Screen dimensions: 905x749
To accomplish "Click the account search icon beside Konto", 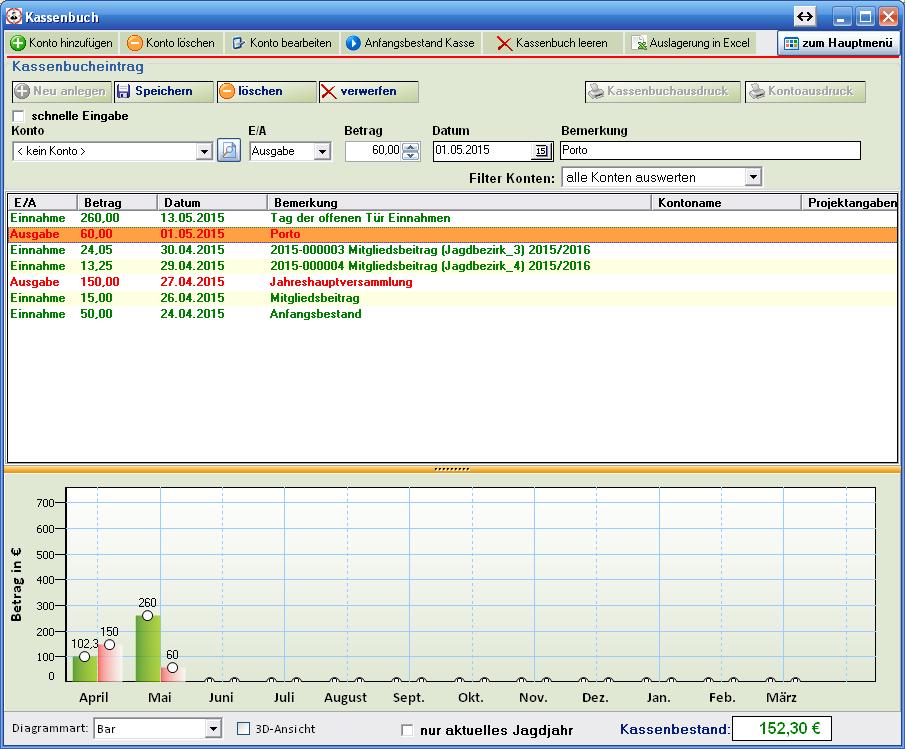I will [x=229, y=151].
